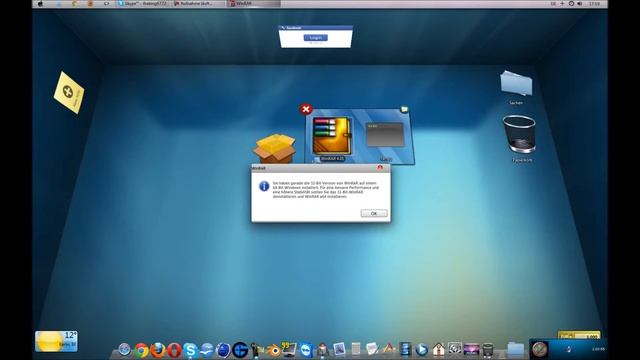This screenshot has height=360, width=640.
Task: Click the small folder icon on window corner
Action: click(x=404, y=109)
